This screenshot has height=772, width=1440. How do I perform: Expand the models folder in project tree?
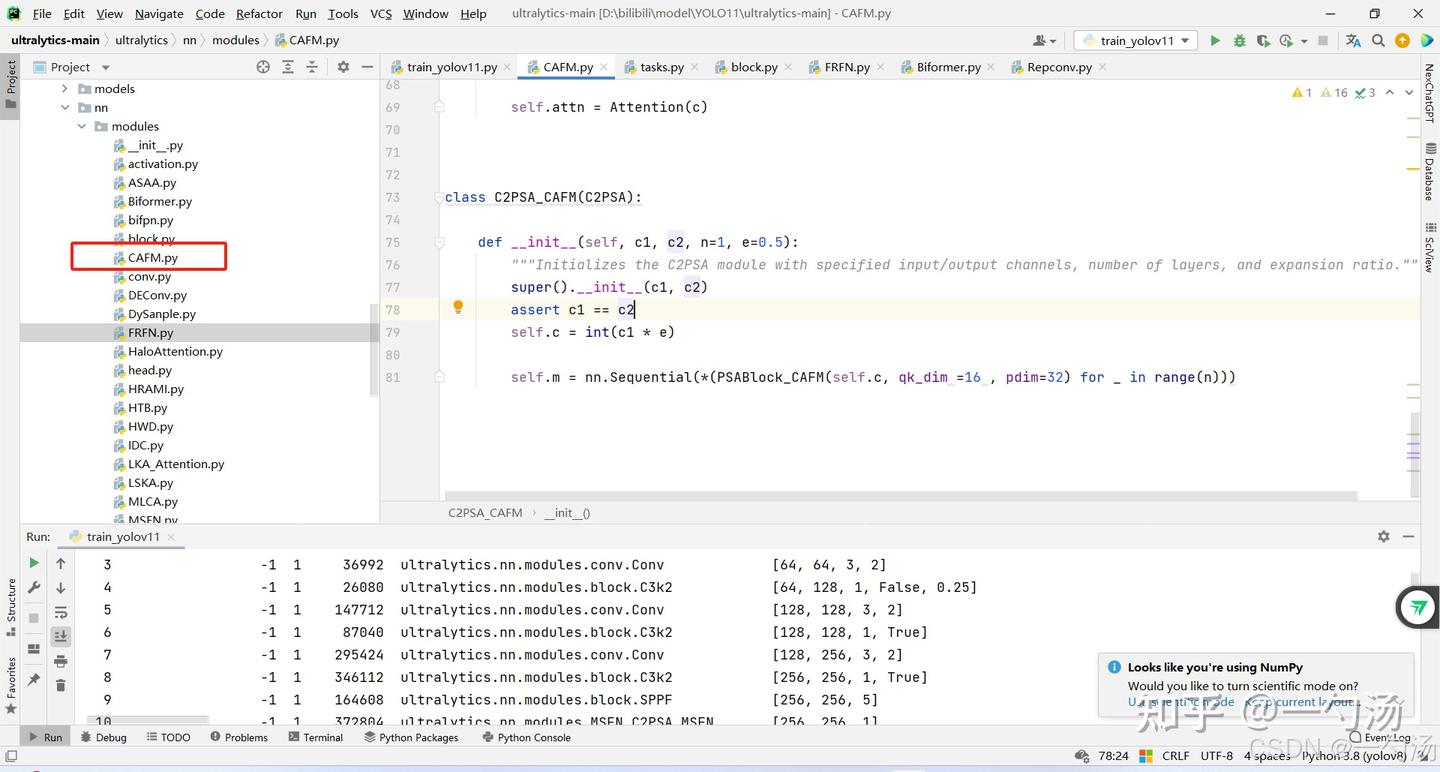tap(66, 89)
